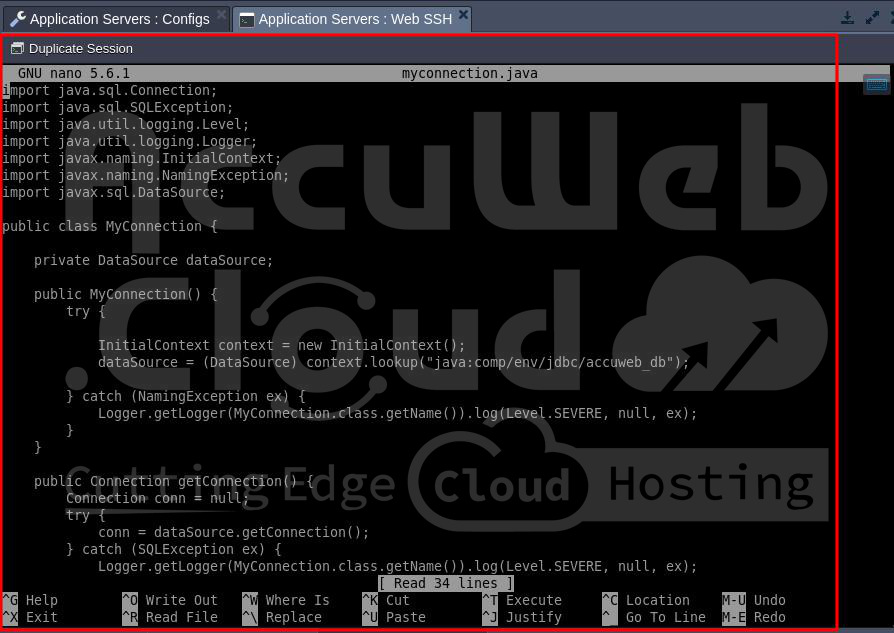The height and width of the screenshot is (633, 894).
Task: Click the ^T Execute shortcut
Action: 522,600
